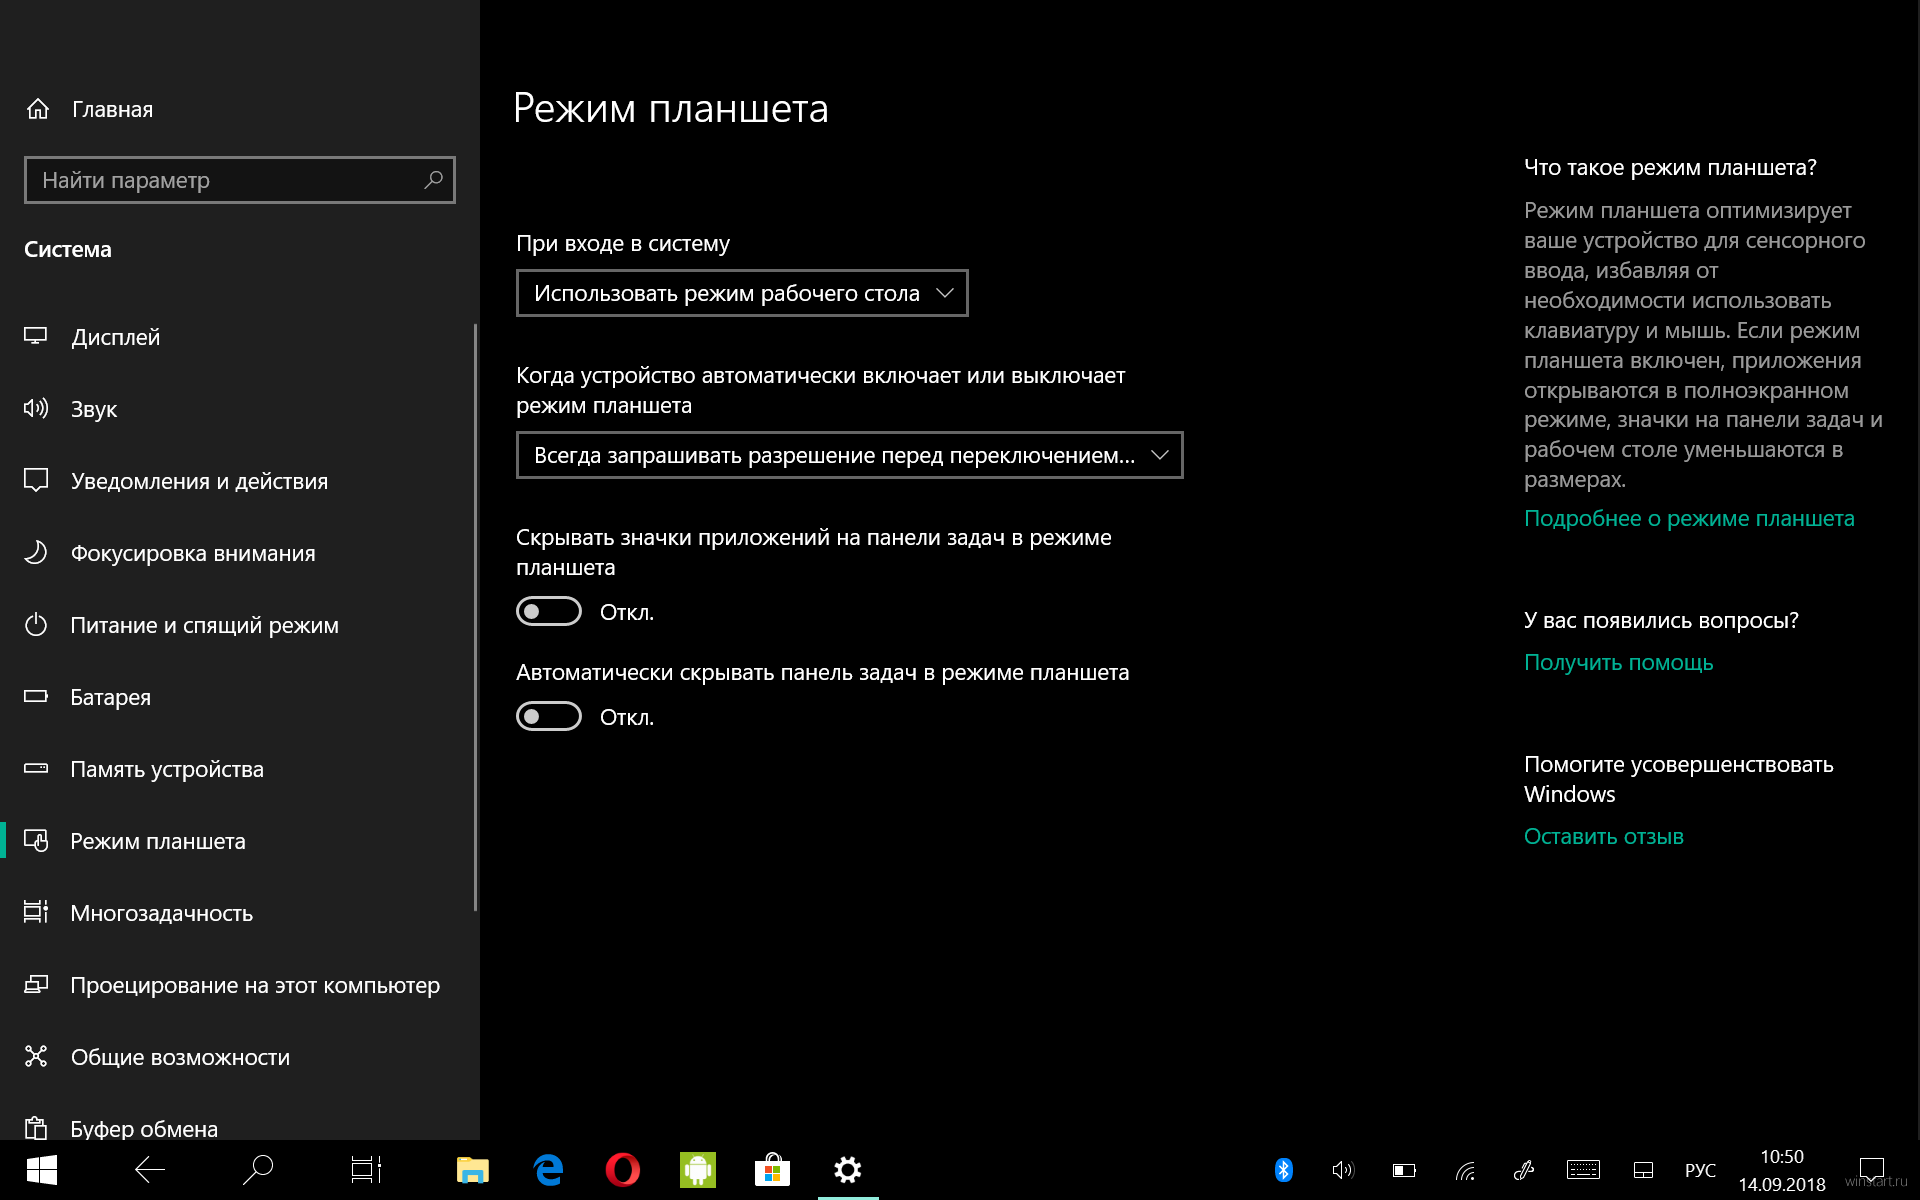Click the Bluetooth tray icon

pyautogui.click(x=1284, y=1169)
